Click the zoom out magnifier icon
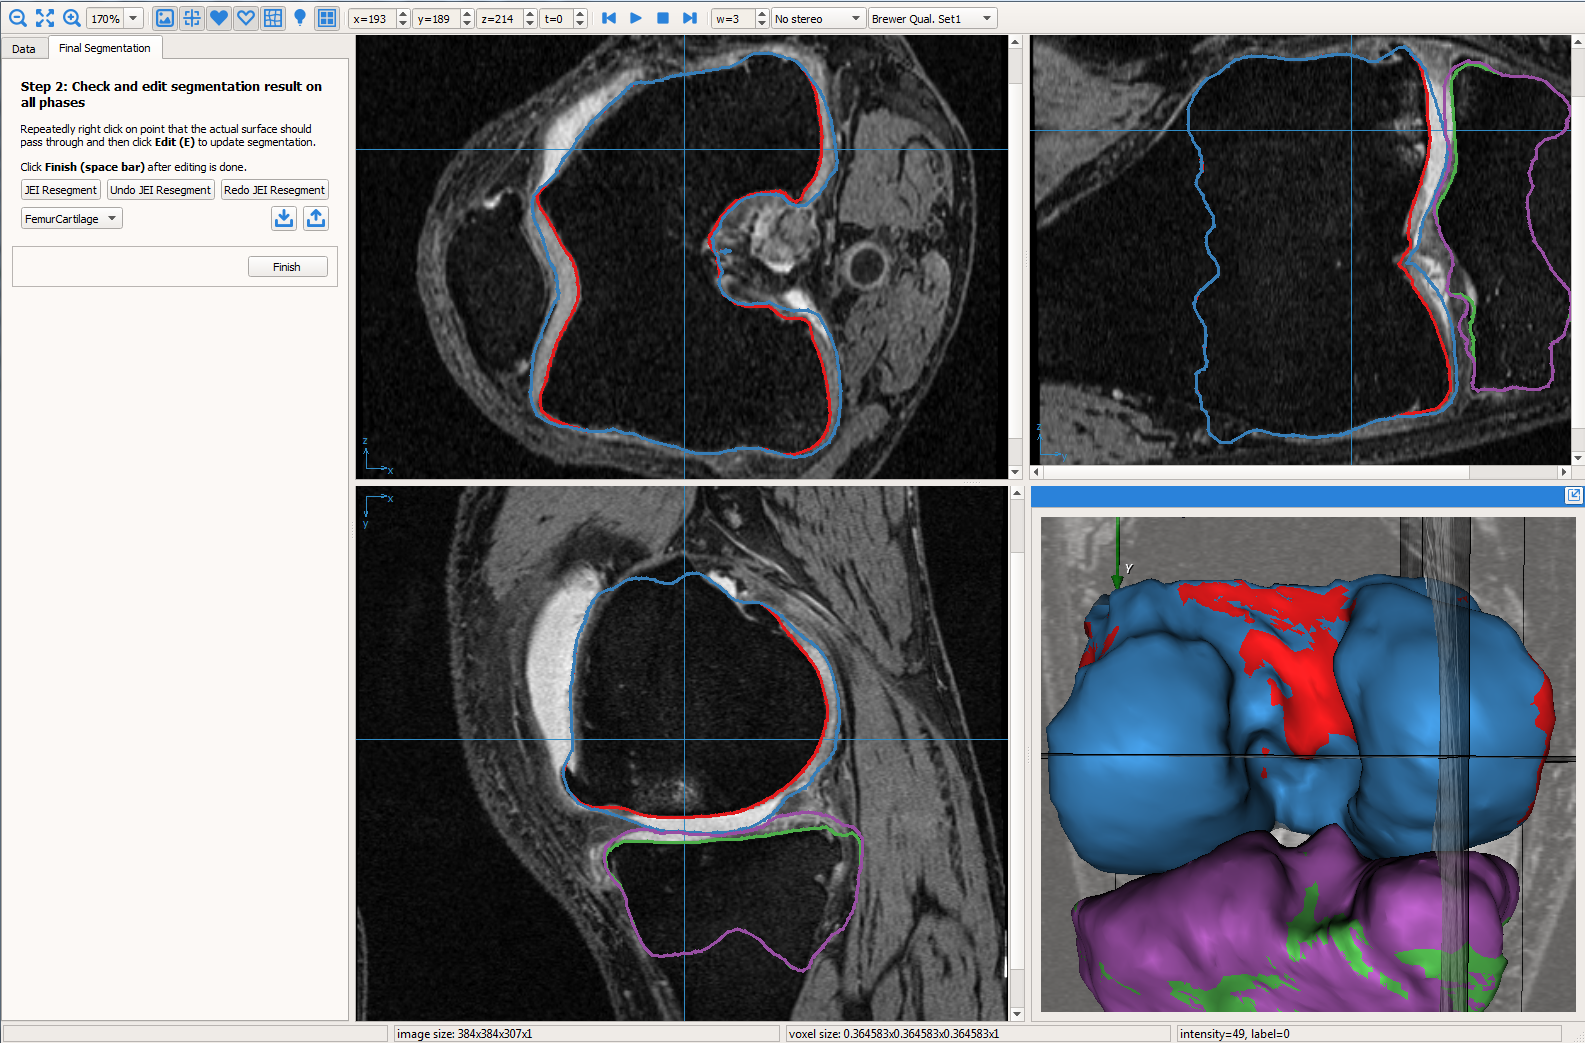The height and width of the screenshot is (1043, 1585). point(17,18)
